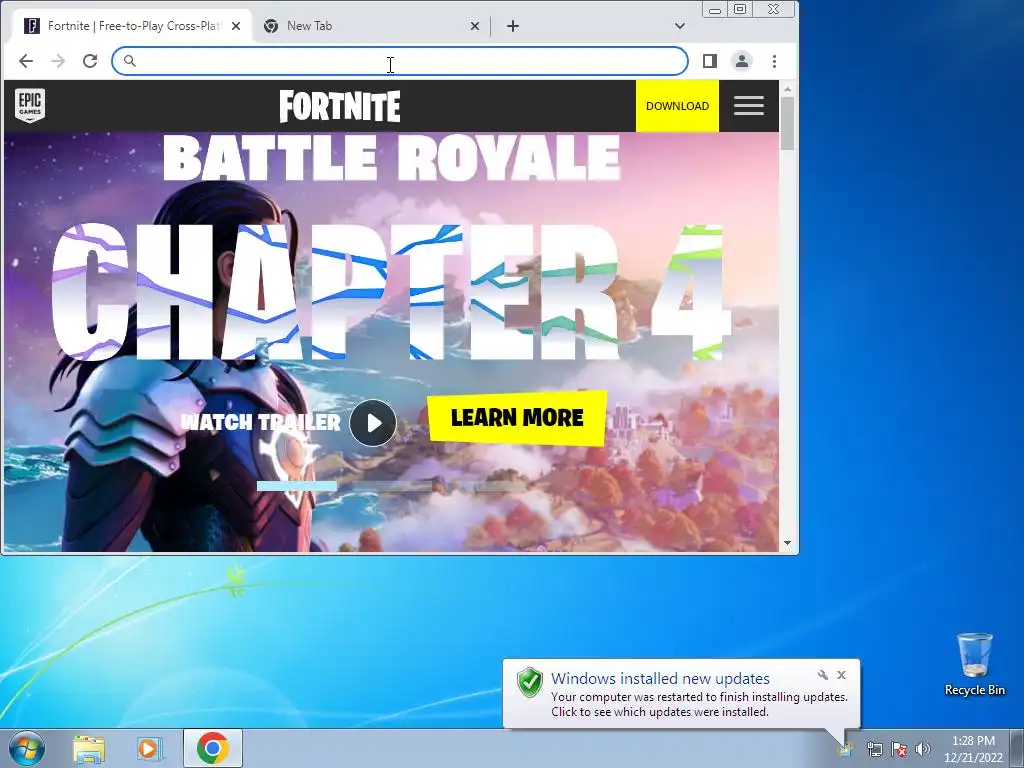Open the Fortnite hamburger menu
The image size is (1024, 768).
748,106
